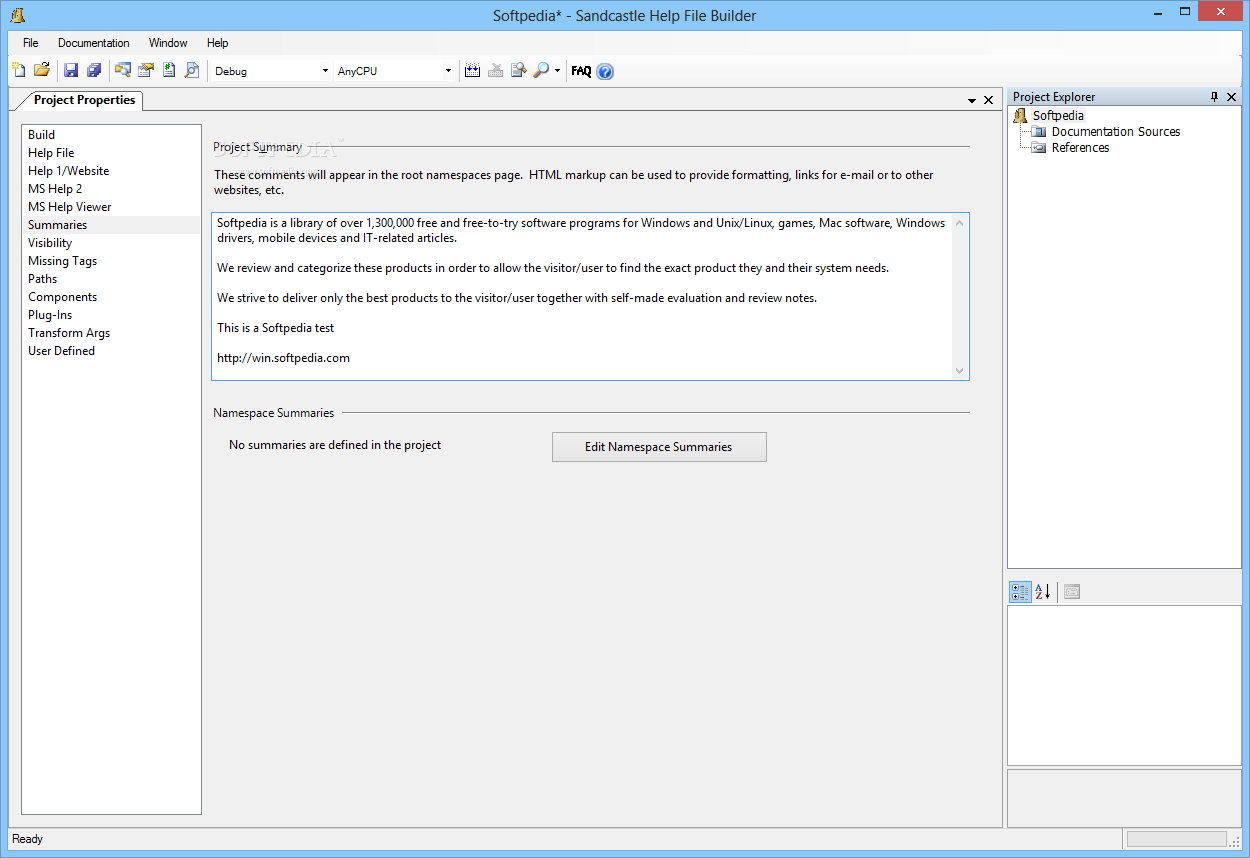Click the Project Properties window toolbar icon
1250x858 pixels.
146,70
